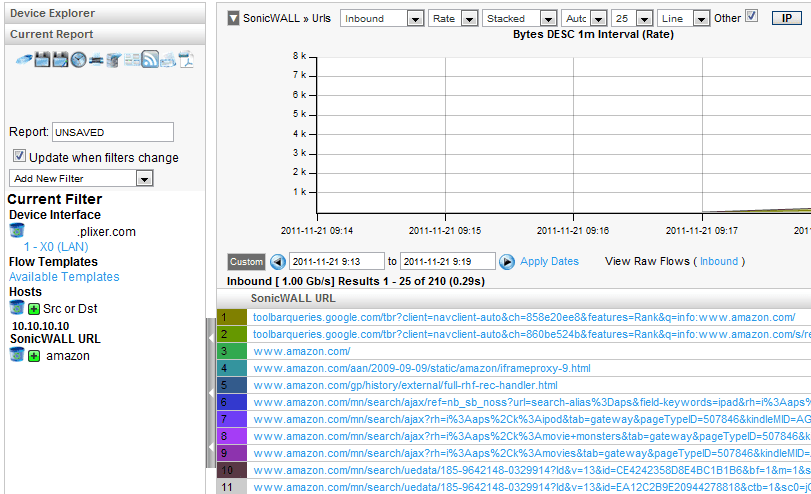This screenshot has width=811, height=494.
Task: Click the blue color swatch for row 6
Action: [232, 402]
